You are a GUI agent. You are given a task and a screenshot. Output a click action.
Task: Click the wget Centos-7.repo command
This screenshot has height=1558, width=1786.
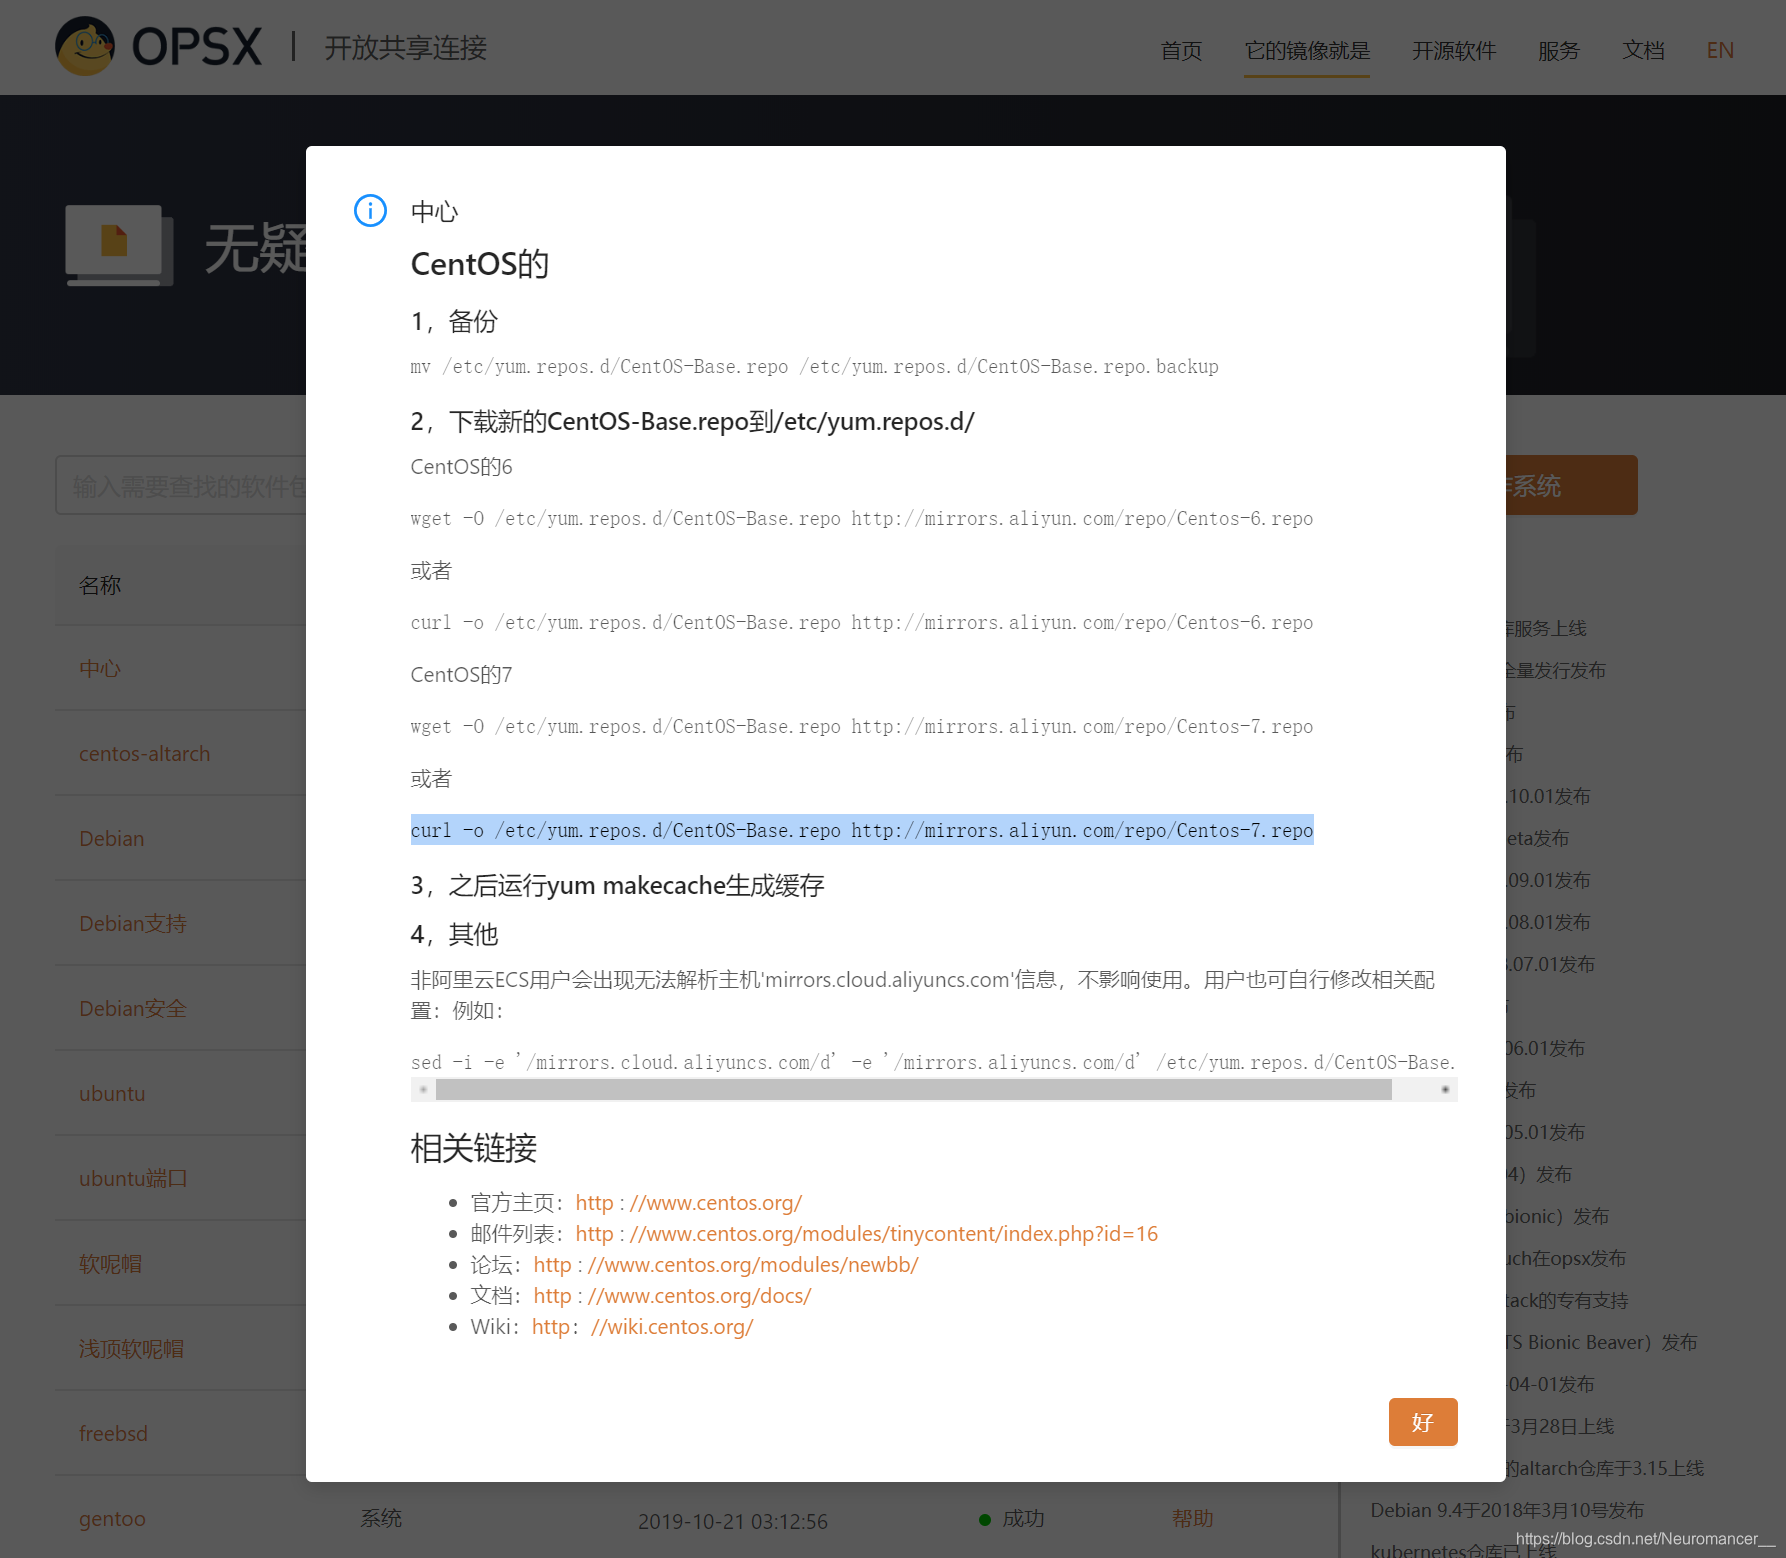(862, 726)
